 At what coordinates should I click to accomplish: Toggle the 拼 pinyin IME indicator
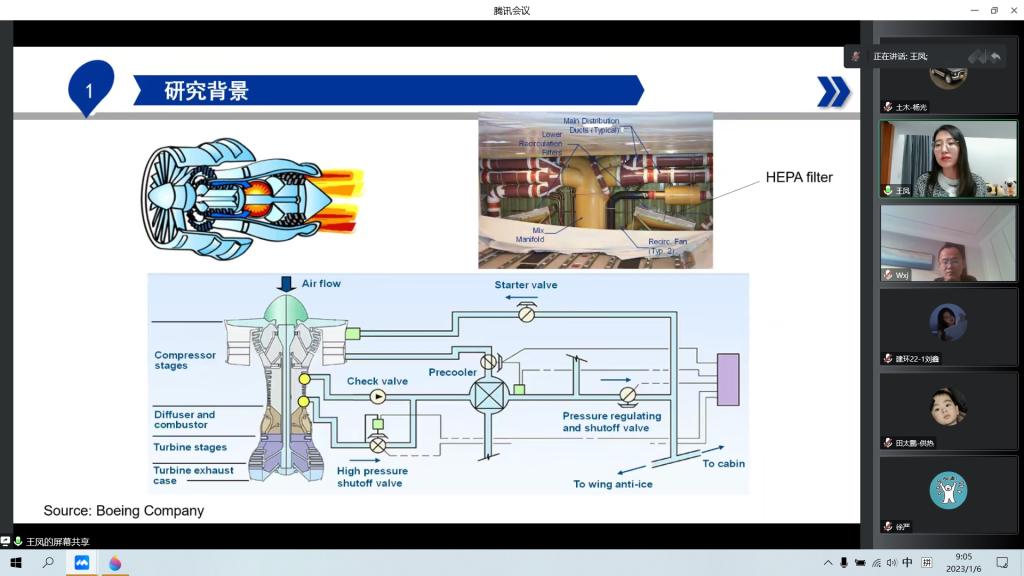pos(926,563)
